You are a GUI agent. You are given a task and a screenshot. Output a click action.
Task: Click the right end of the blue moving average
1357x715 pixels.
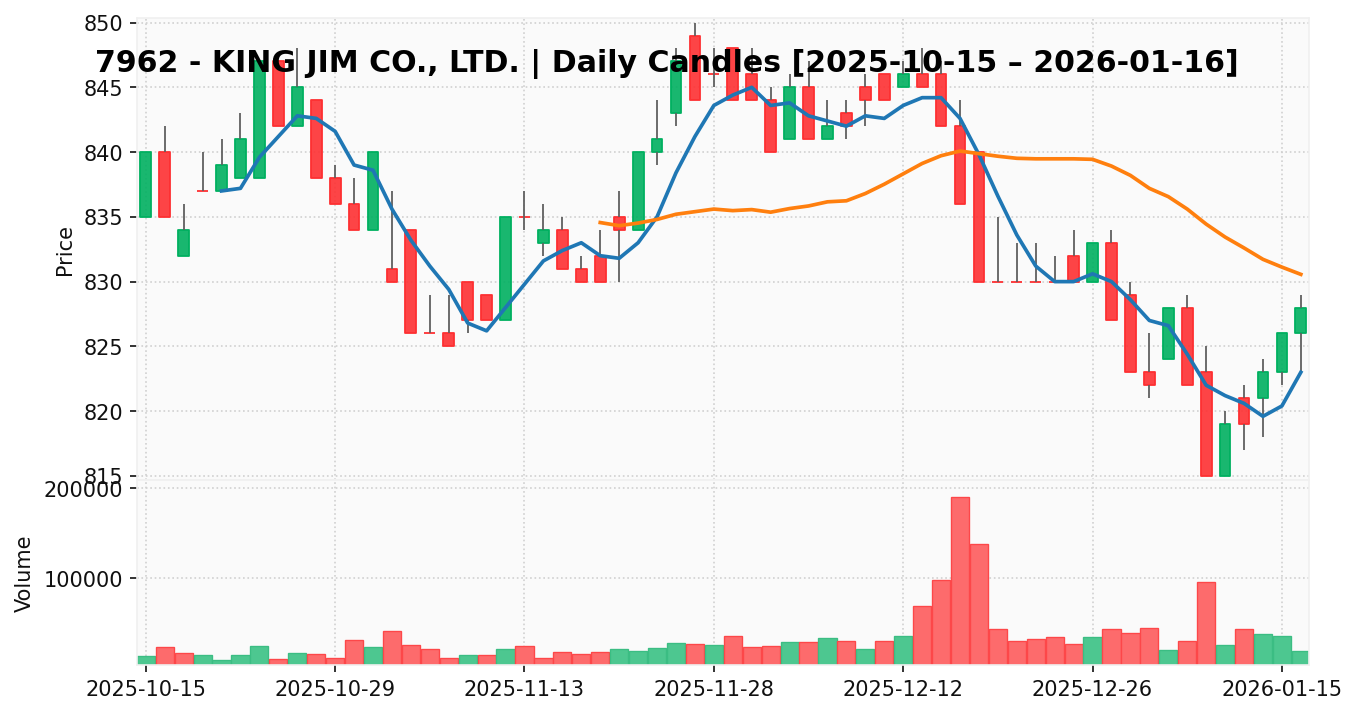(x=1300, y=372)
